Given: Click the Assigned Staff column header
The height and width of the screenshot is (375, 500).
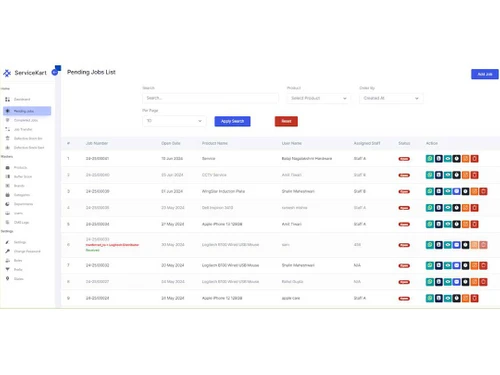Looking at the screenshot, I should [x=367, y=143].
